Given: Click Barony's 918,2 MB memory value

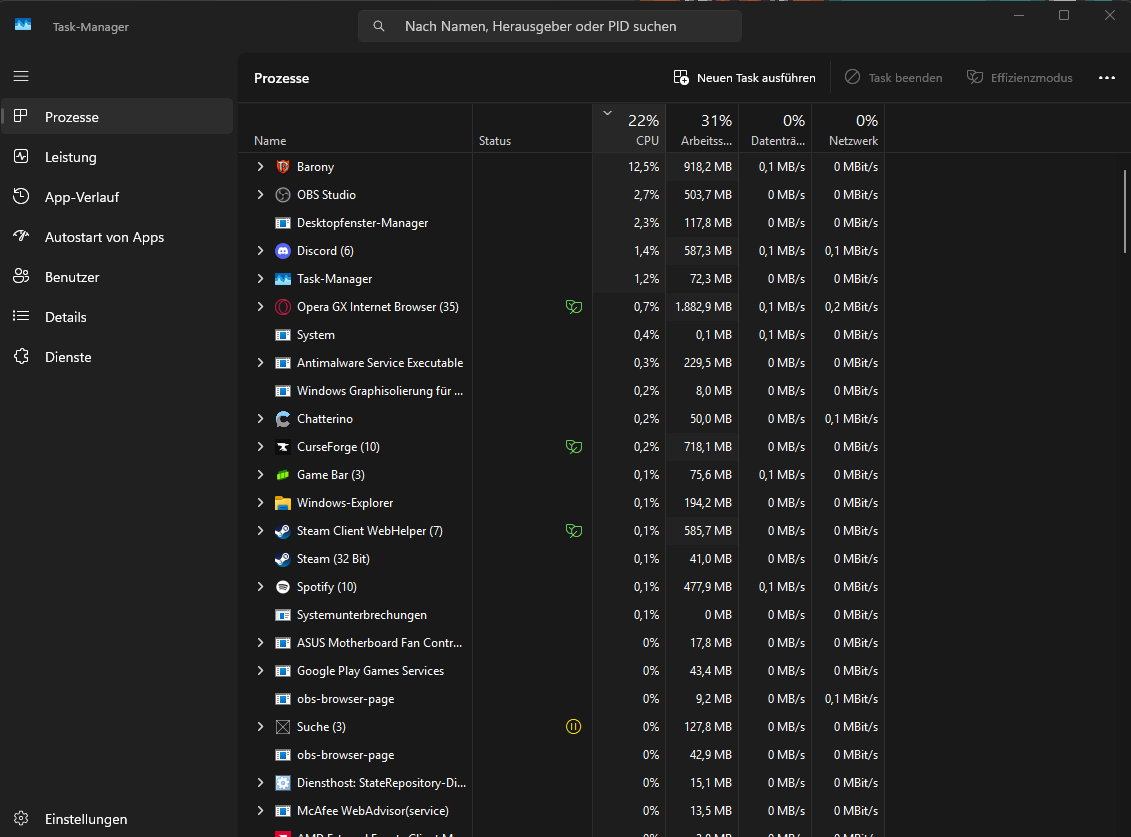Looking at the screenshot, I should pos(708,167).
